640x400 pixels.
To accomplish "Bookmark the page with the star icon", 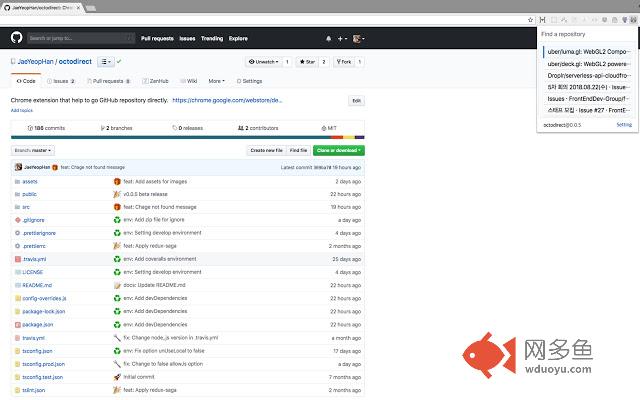I will tap(530, 20).
